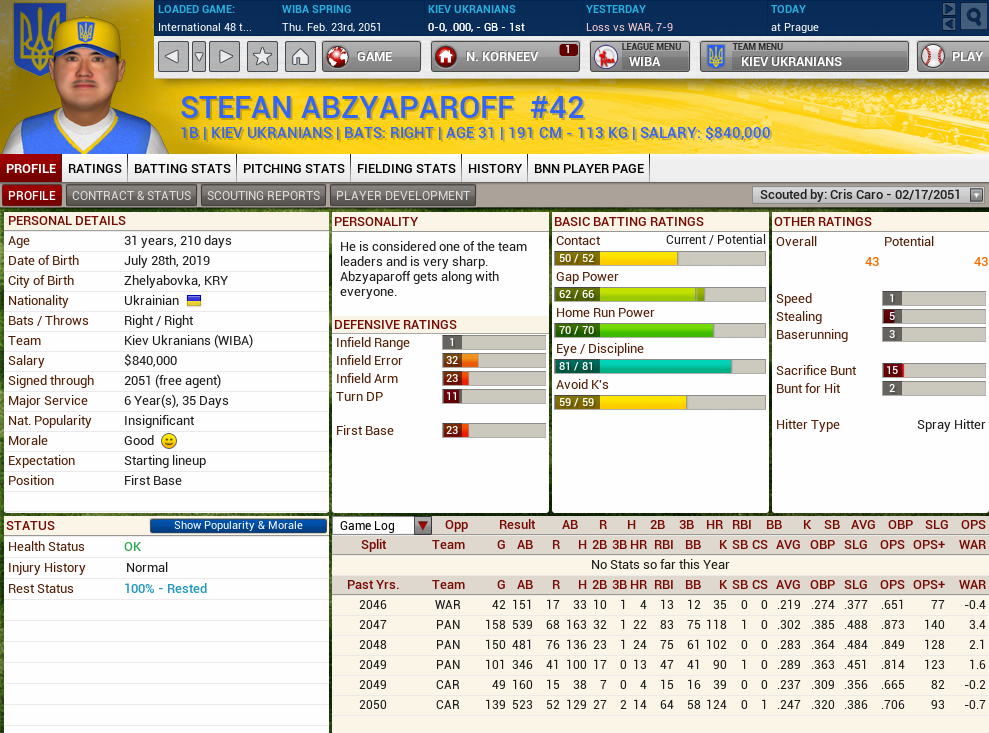The height and width of the screenshot is (733, 989).
Task: Click the star bookmark icon
Action: (x=262, y=57)
